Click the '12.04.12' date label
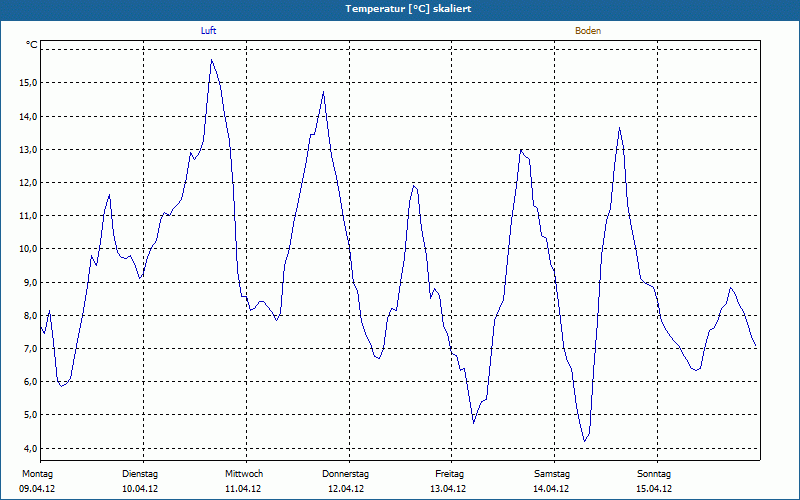This screenshot has width=800, height=500. pos(346,489)
